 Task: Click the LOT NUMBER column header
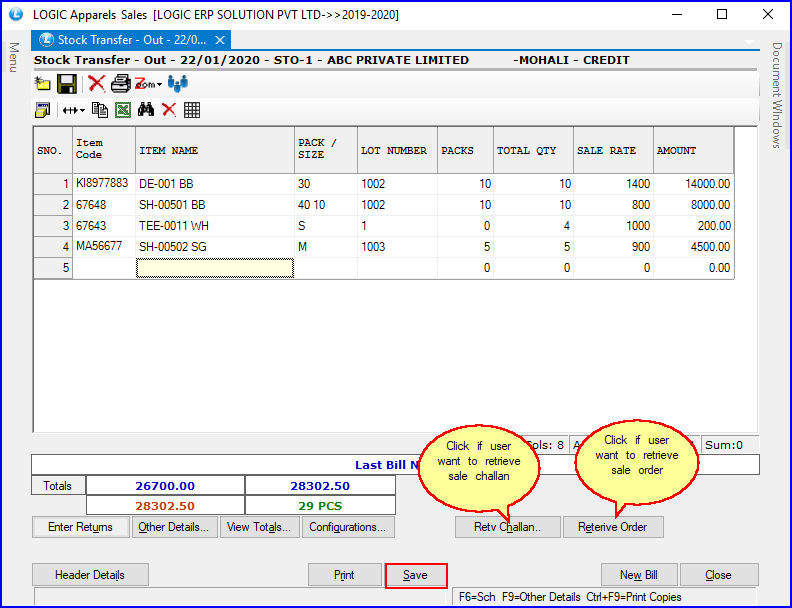click(x=397, y=150)
